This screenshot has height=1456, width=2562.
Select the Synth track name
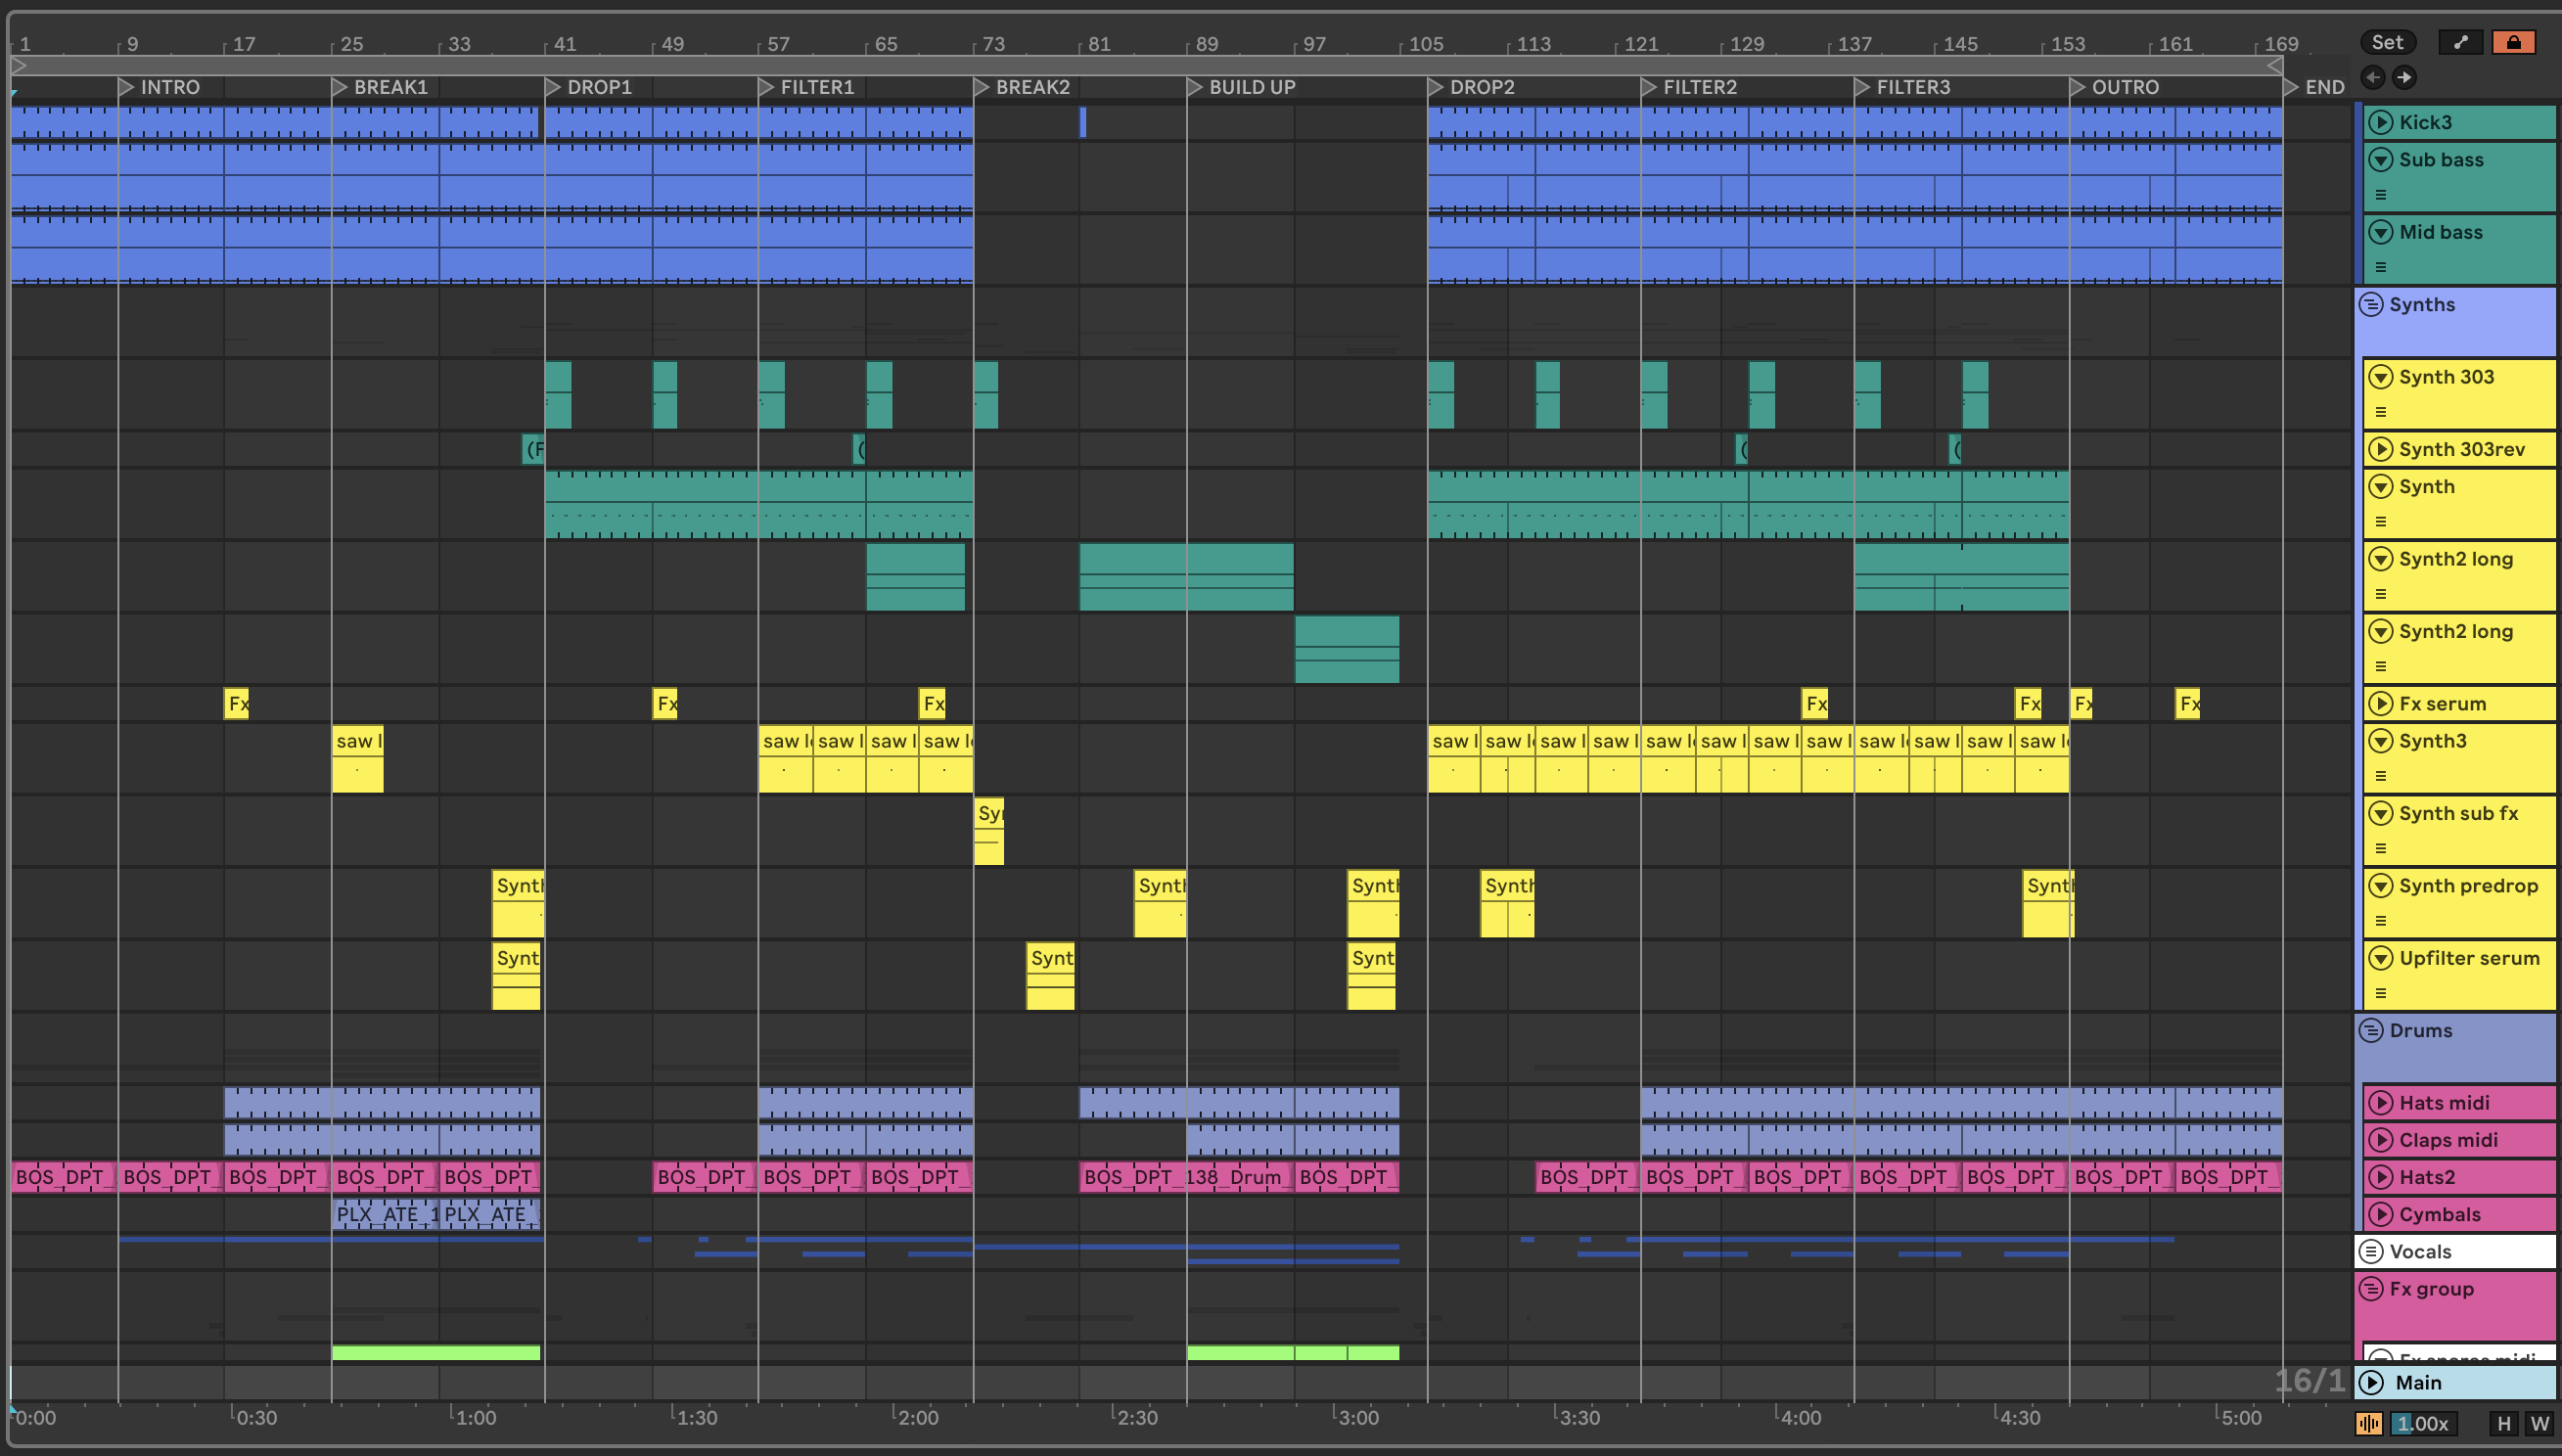pyautogui.click(x=2426, y=486)
